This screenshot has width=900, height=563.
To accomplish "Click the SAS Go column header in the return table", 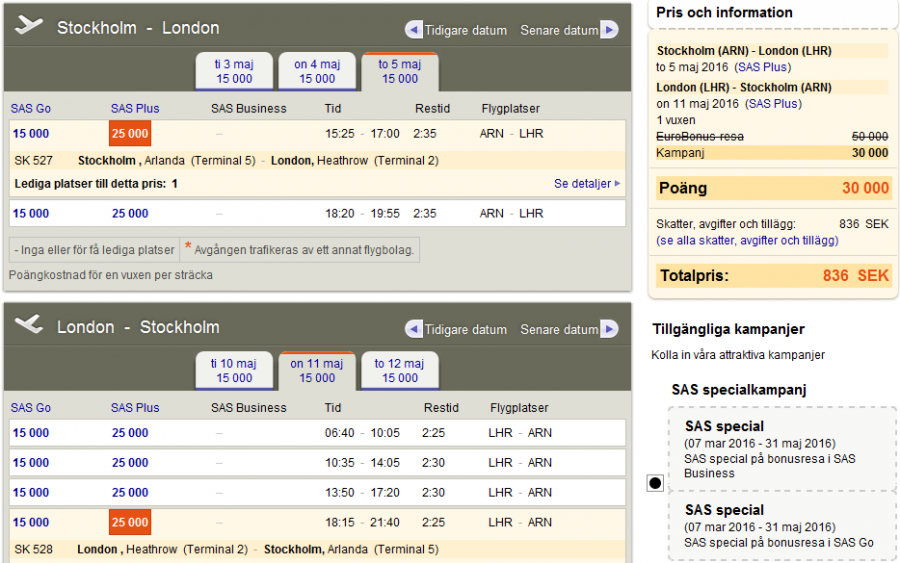I will point(31,407).
